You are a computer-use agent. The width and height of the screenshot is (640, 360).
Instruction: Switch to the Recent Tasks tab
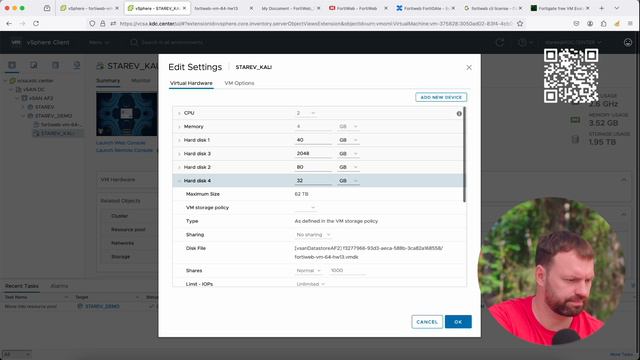point(22,286)
